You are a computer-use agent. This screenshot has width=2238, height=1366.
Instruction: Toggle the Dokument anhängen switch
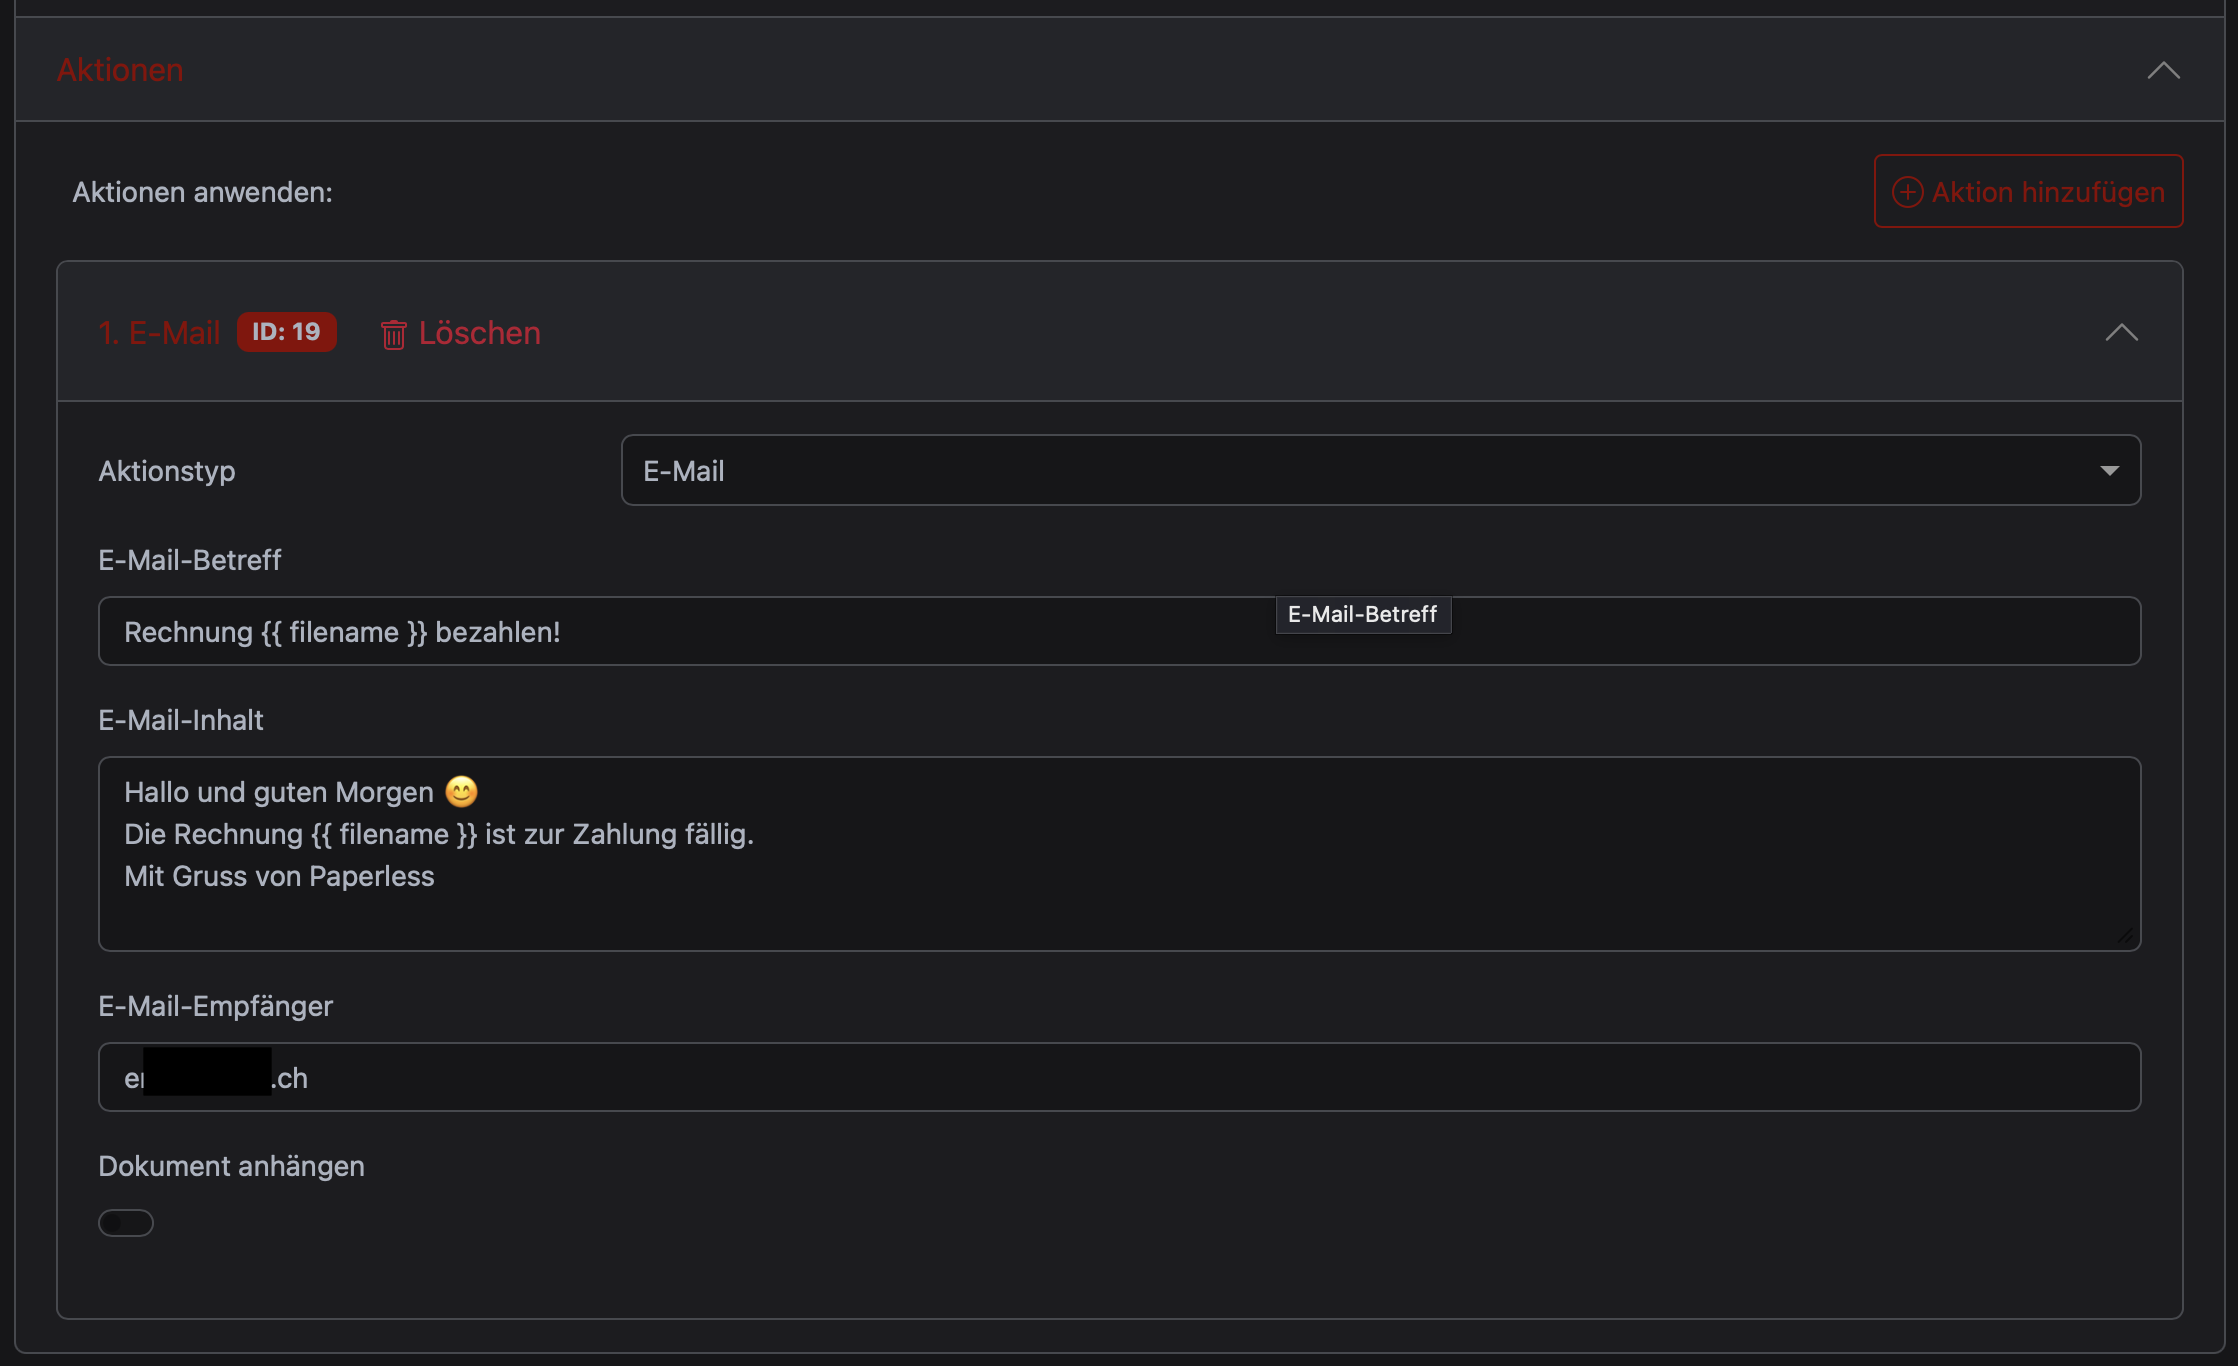126,1223
